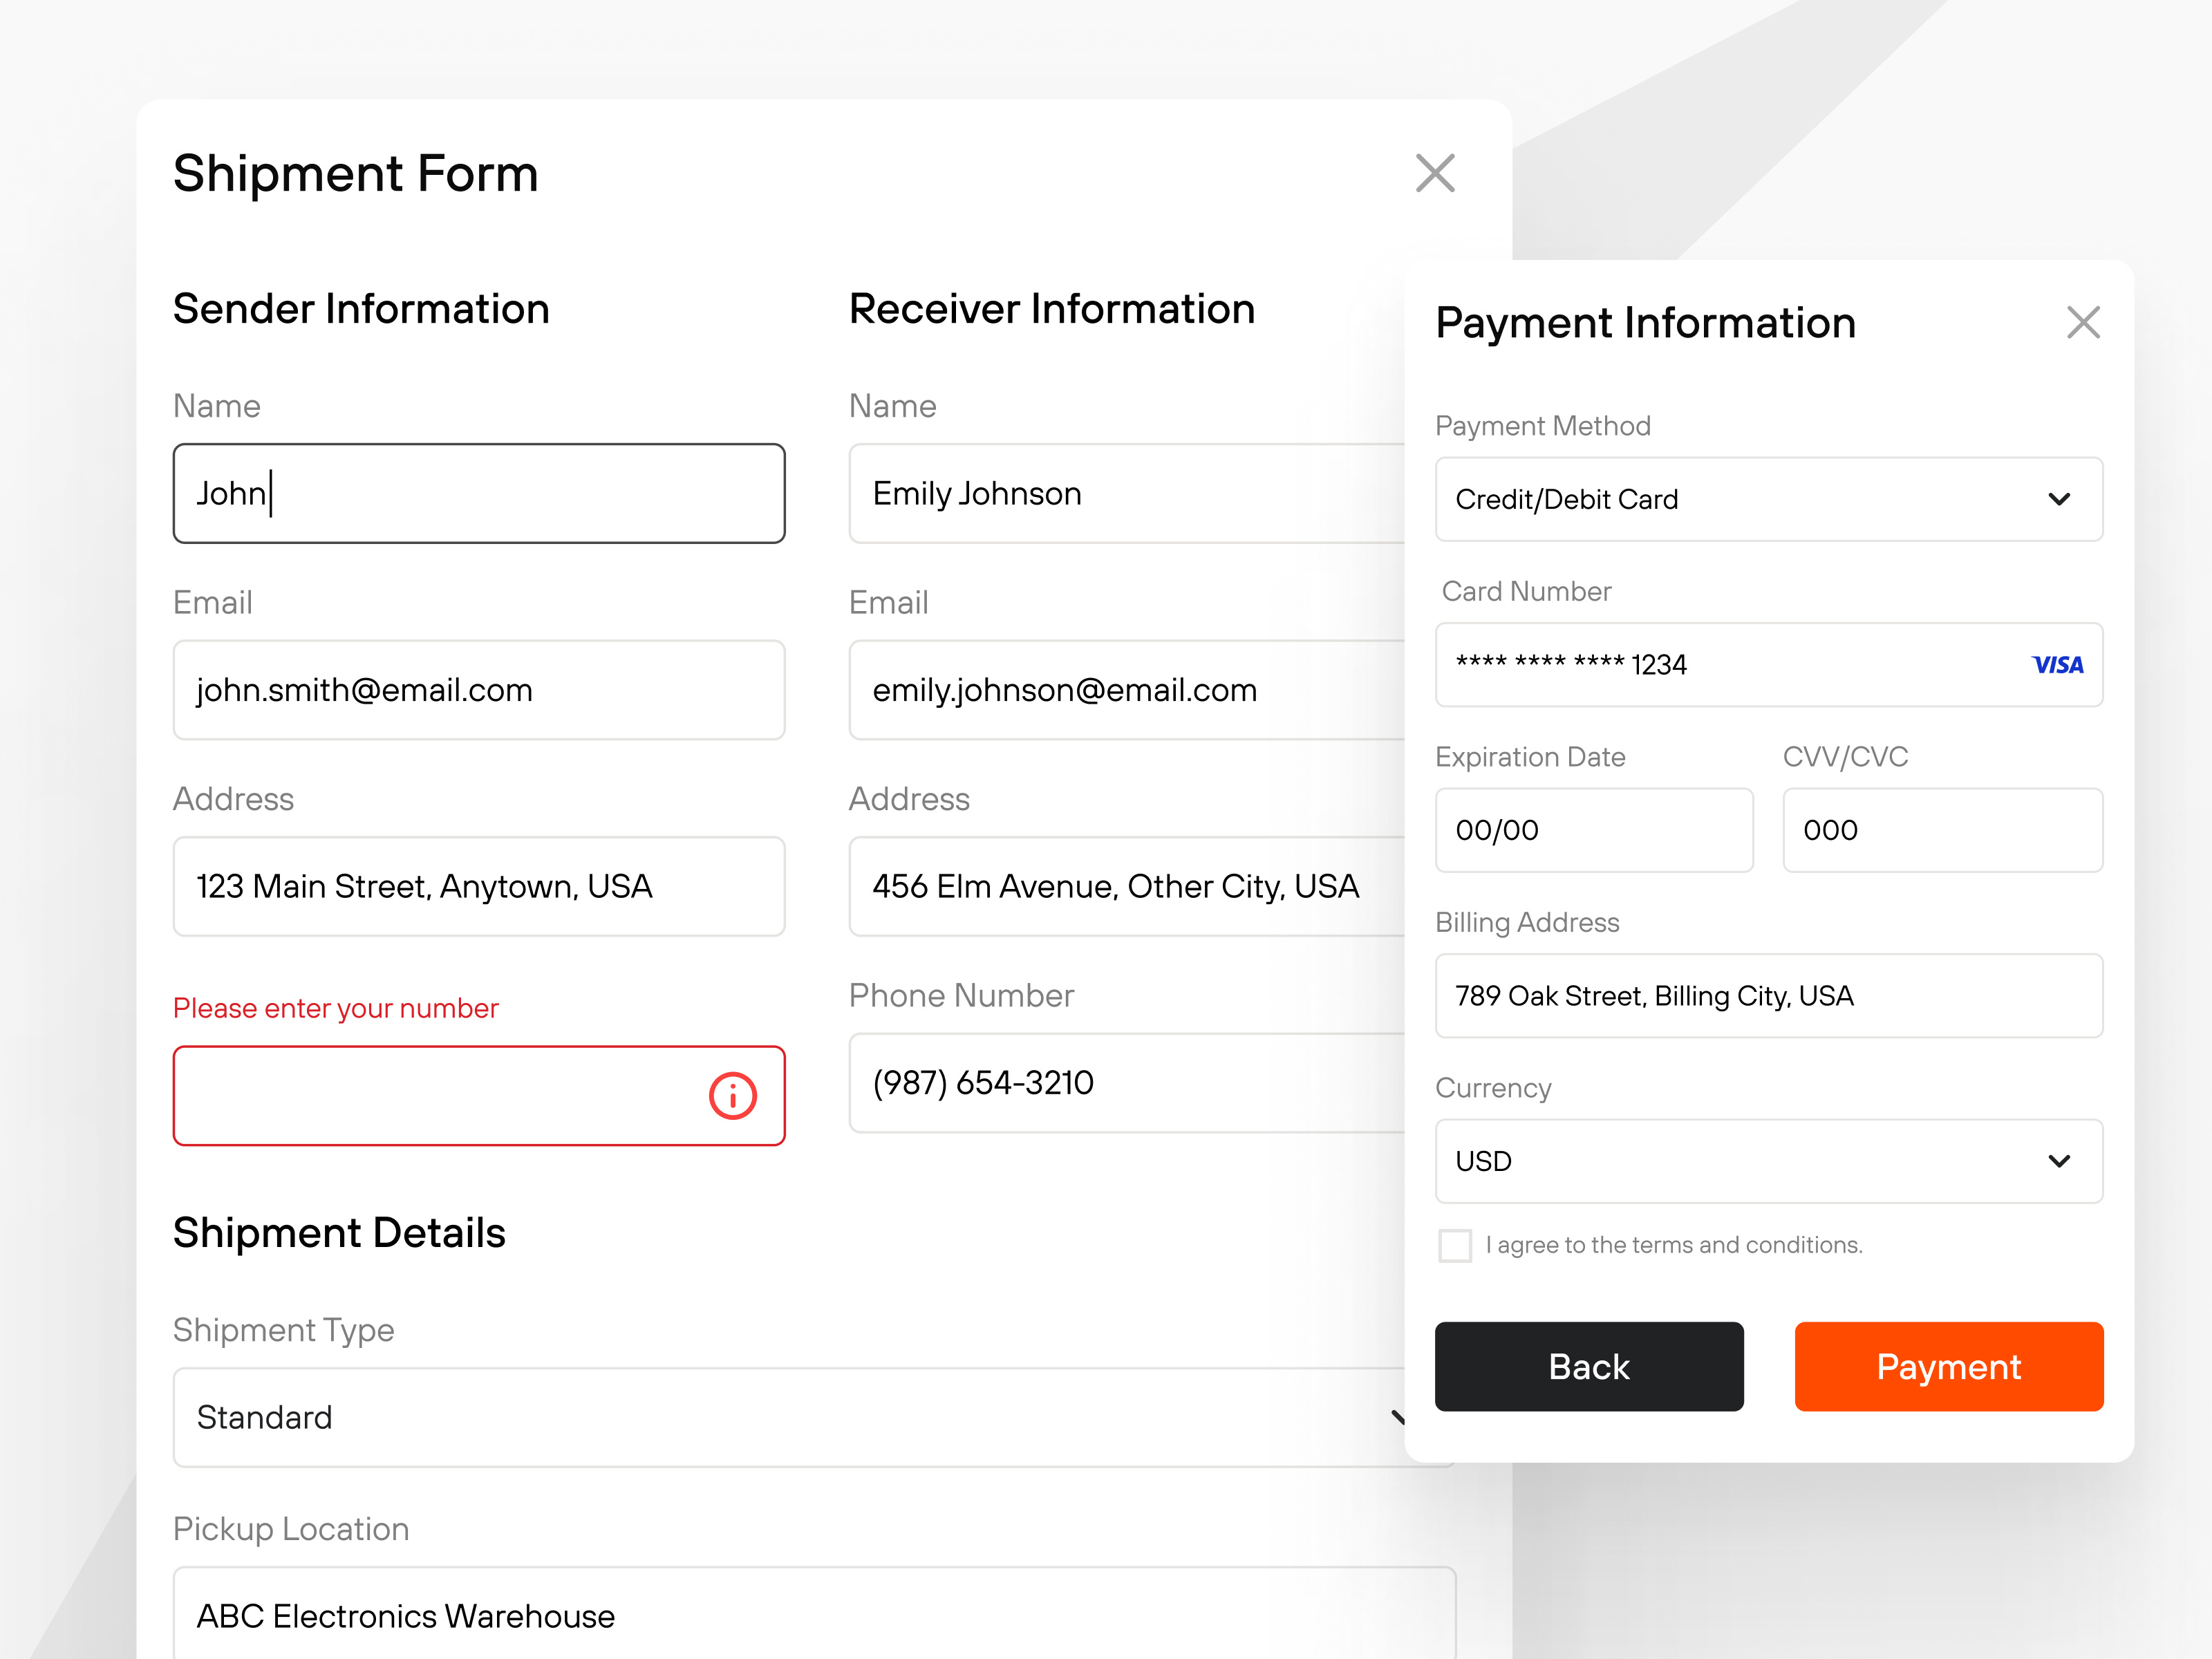
Task: Dismiss the Payment Information dialog
Action: [x=2083, y=322]
